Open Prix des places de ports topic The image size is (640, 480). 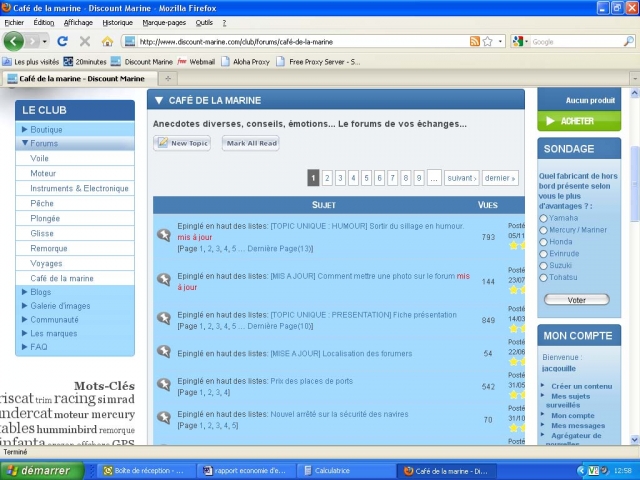point(311,381)
